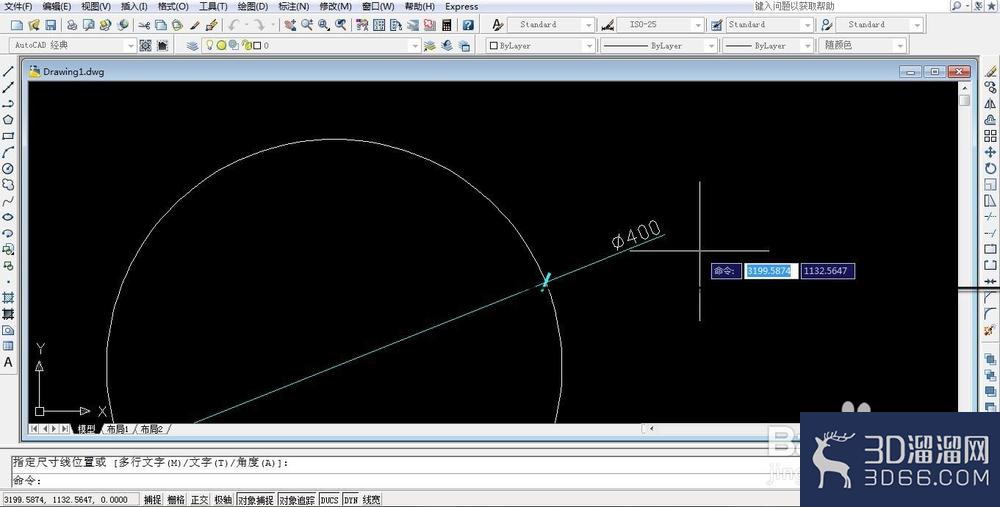Screen dimensions: 1000x507
Task: Toggle 对象捕捉 object snap
Action: [256, 500]
